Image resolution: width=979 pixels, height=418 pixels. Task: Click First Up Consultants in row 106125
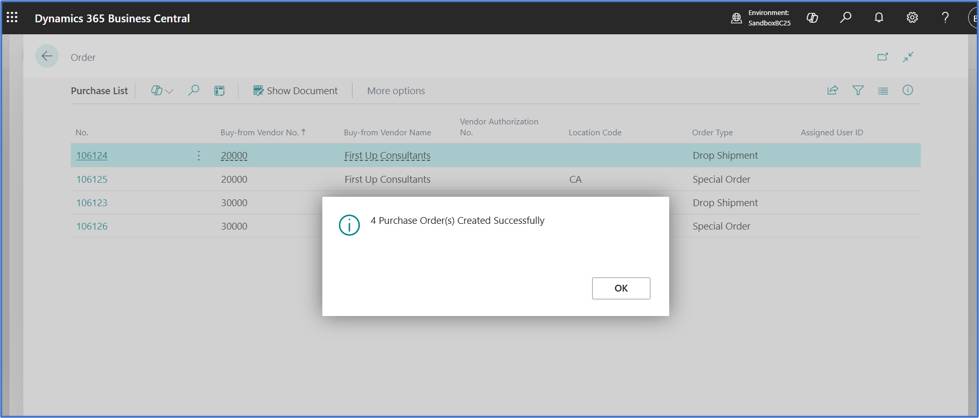387,179
